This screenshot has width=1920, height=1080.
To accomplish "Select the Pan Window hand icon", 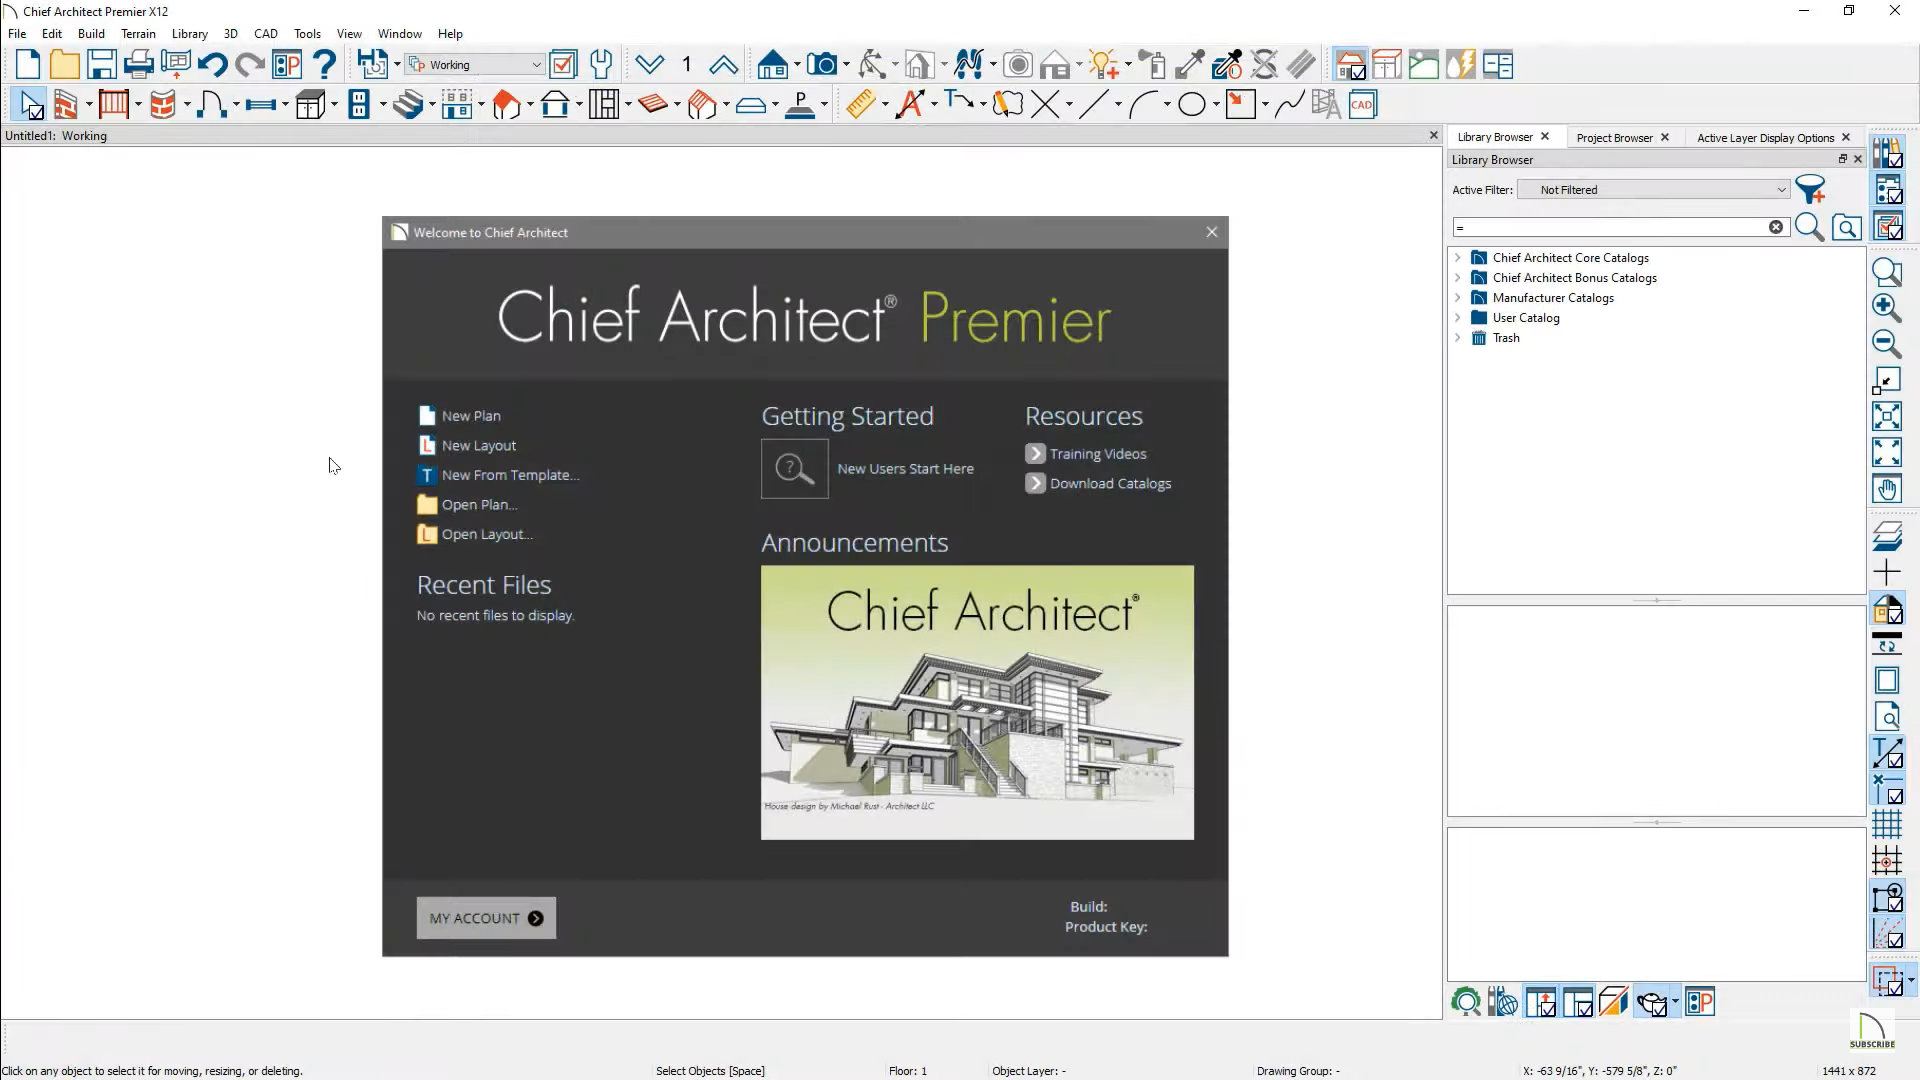I will [1887, 489].
